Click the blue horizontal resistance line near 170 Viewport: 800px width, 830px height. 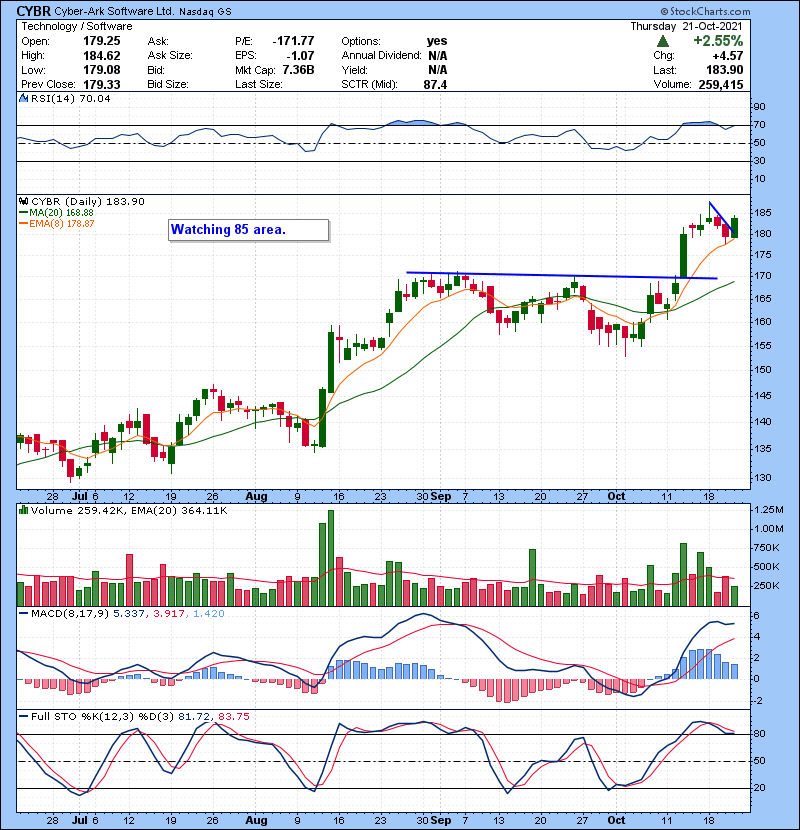(x=561, y=275)
